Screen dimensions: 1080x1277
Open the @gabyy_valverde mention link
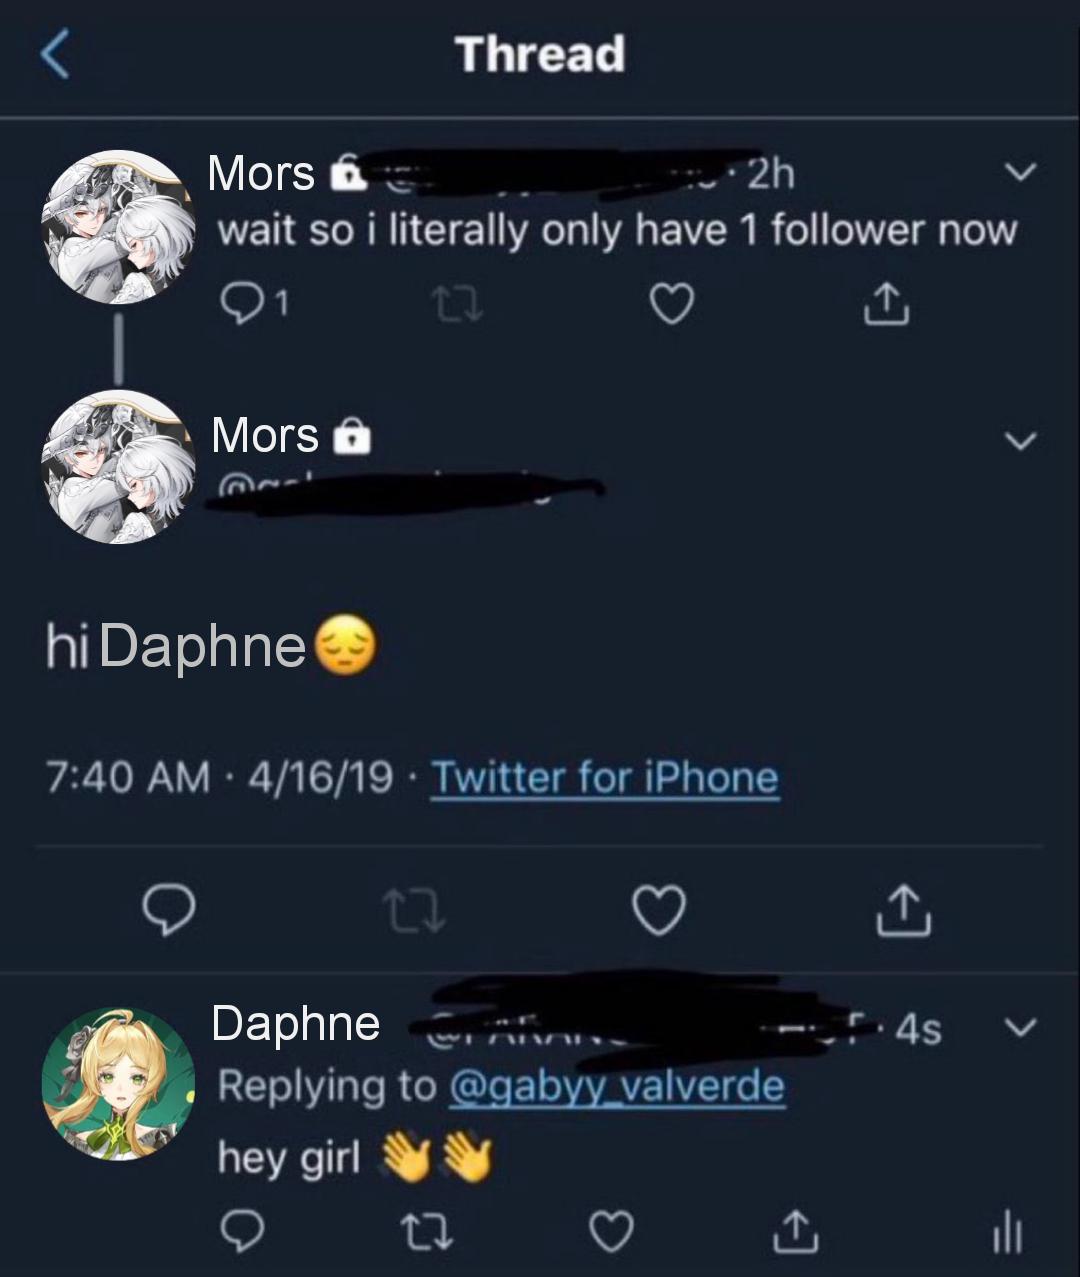pos(617,1086)
